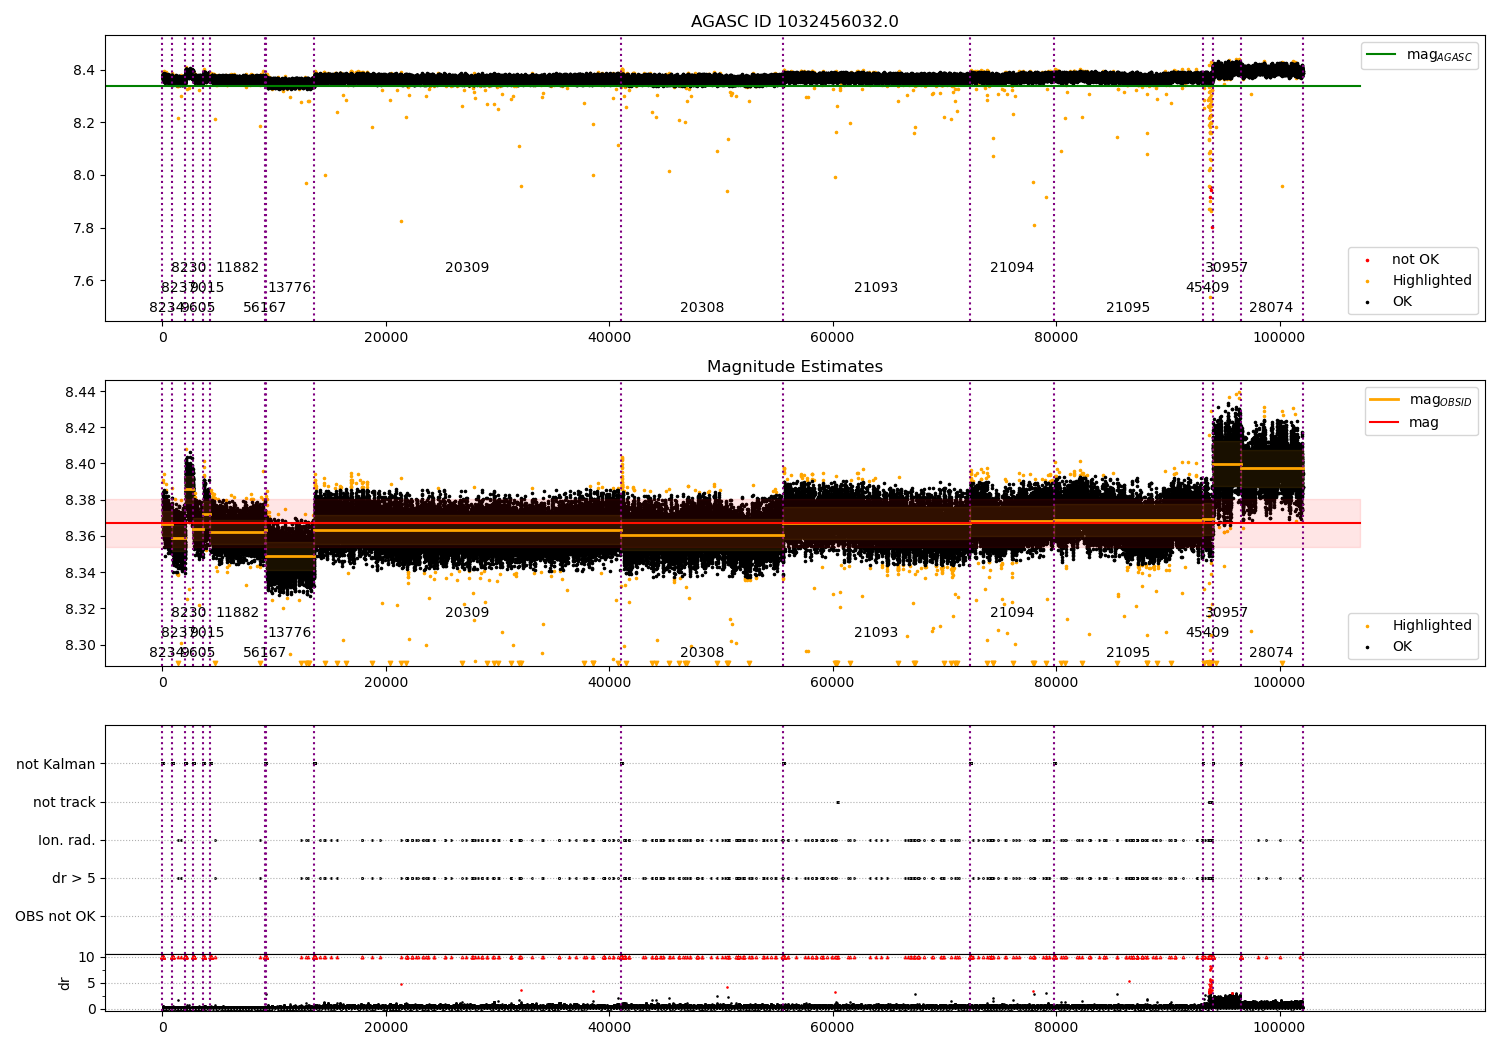Click obsid label 20309 in the top plot
Image resolution: width=1500 pixels, height=1050 pixels.
[467, 268]
